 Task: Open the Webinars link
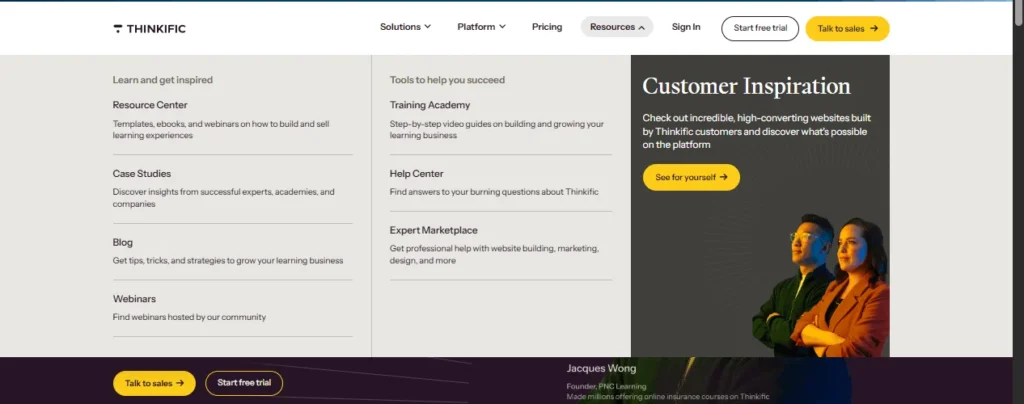134,299
